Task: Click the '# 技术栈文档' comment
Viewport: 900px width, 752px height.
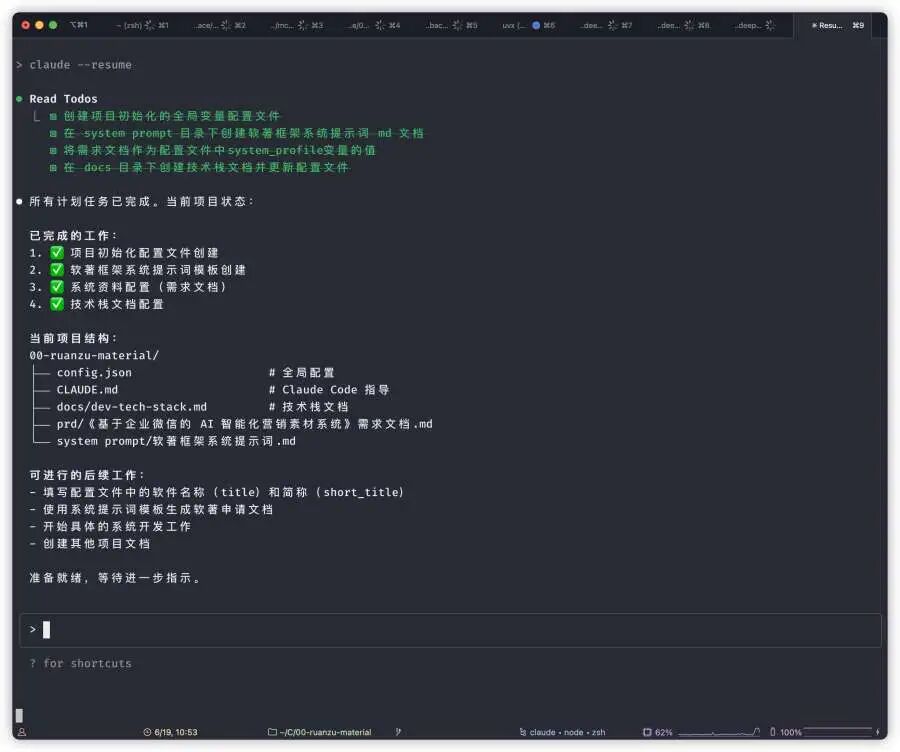Action: coord(308,407)
